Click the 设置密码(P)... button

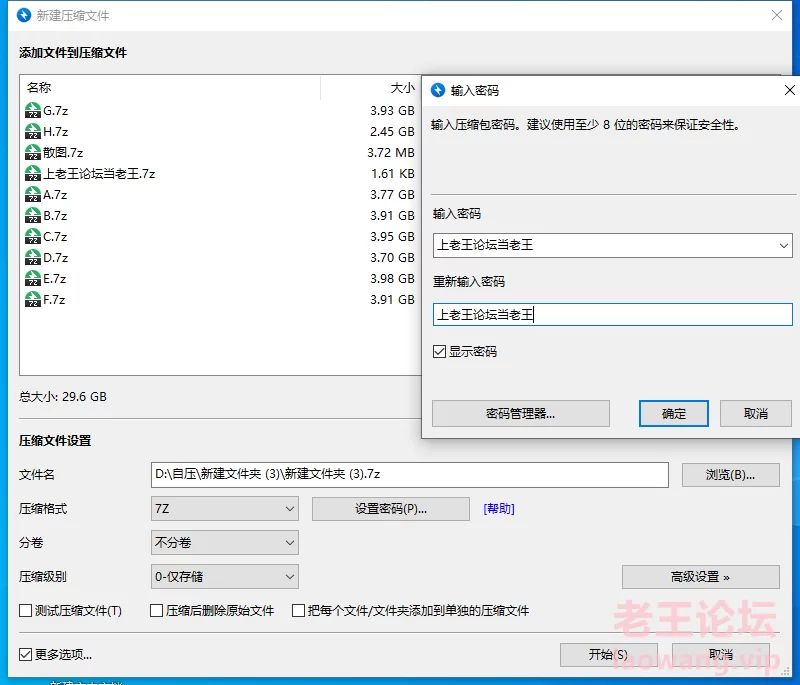pyautogui.click(x=391, y=509)
